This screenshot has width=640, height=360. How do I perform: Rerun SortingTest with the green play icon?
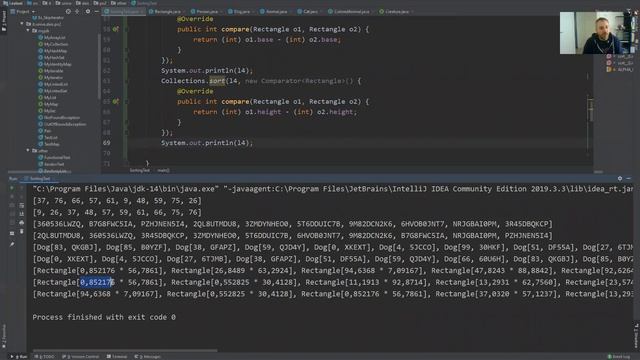(x=12, y=188)
